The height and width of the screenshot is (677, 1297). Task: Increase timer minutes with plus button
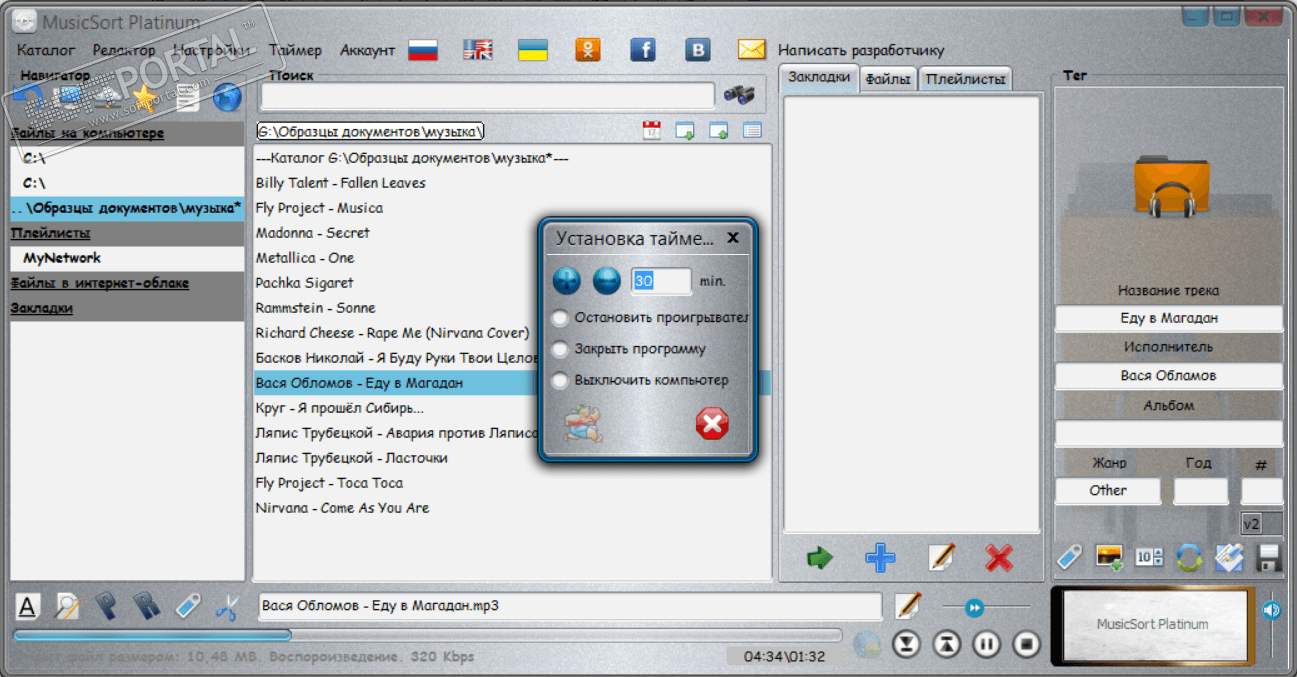pyautogui.click(x=567, y=281)
